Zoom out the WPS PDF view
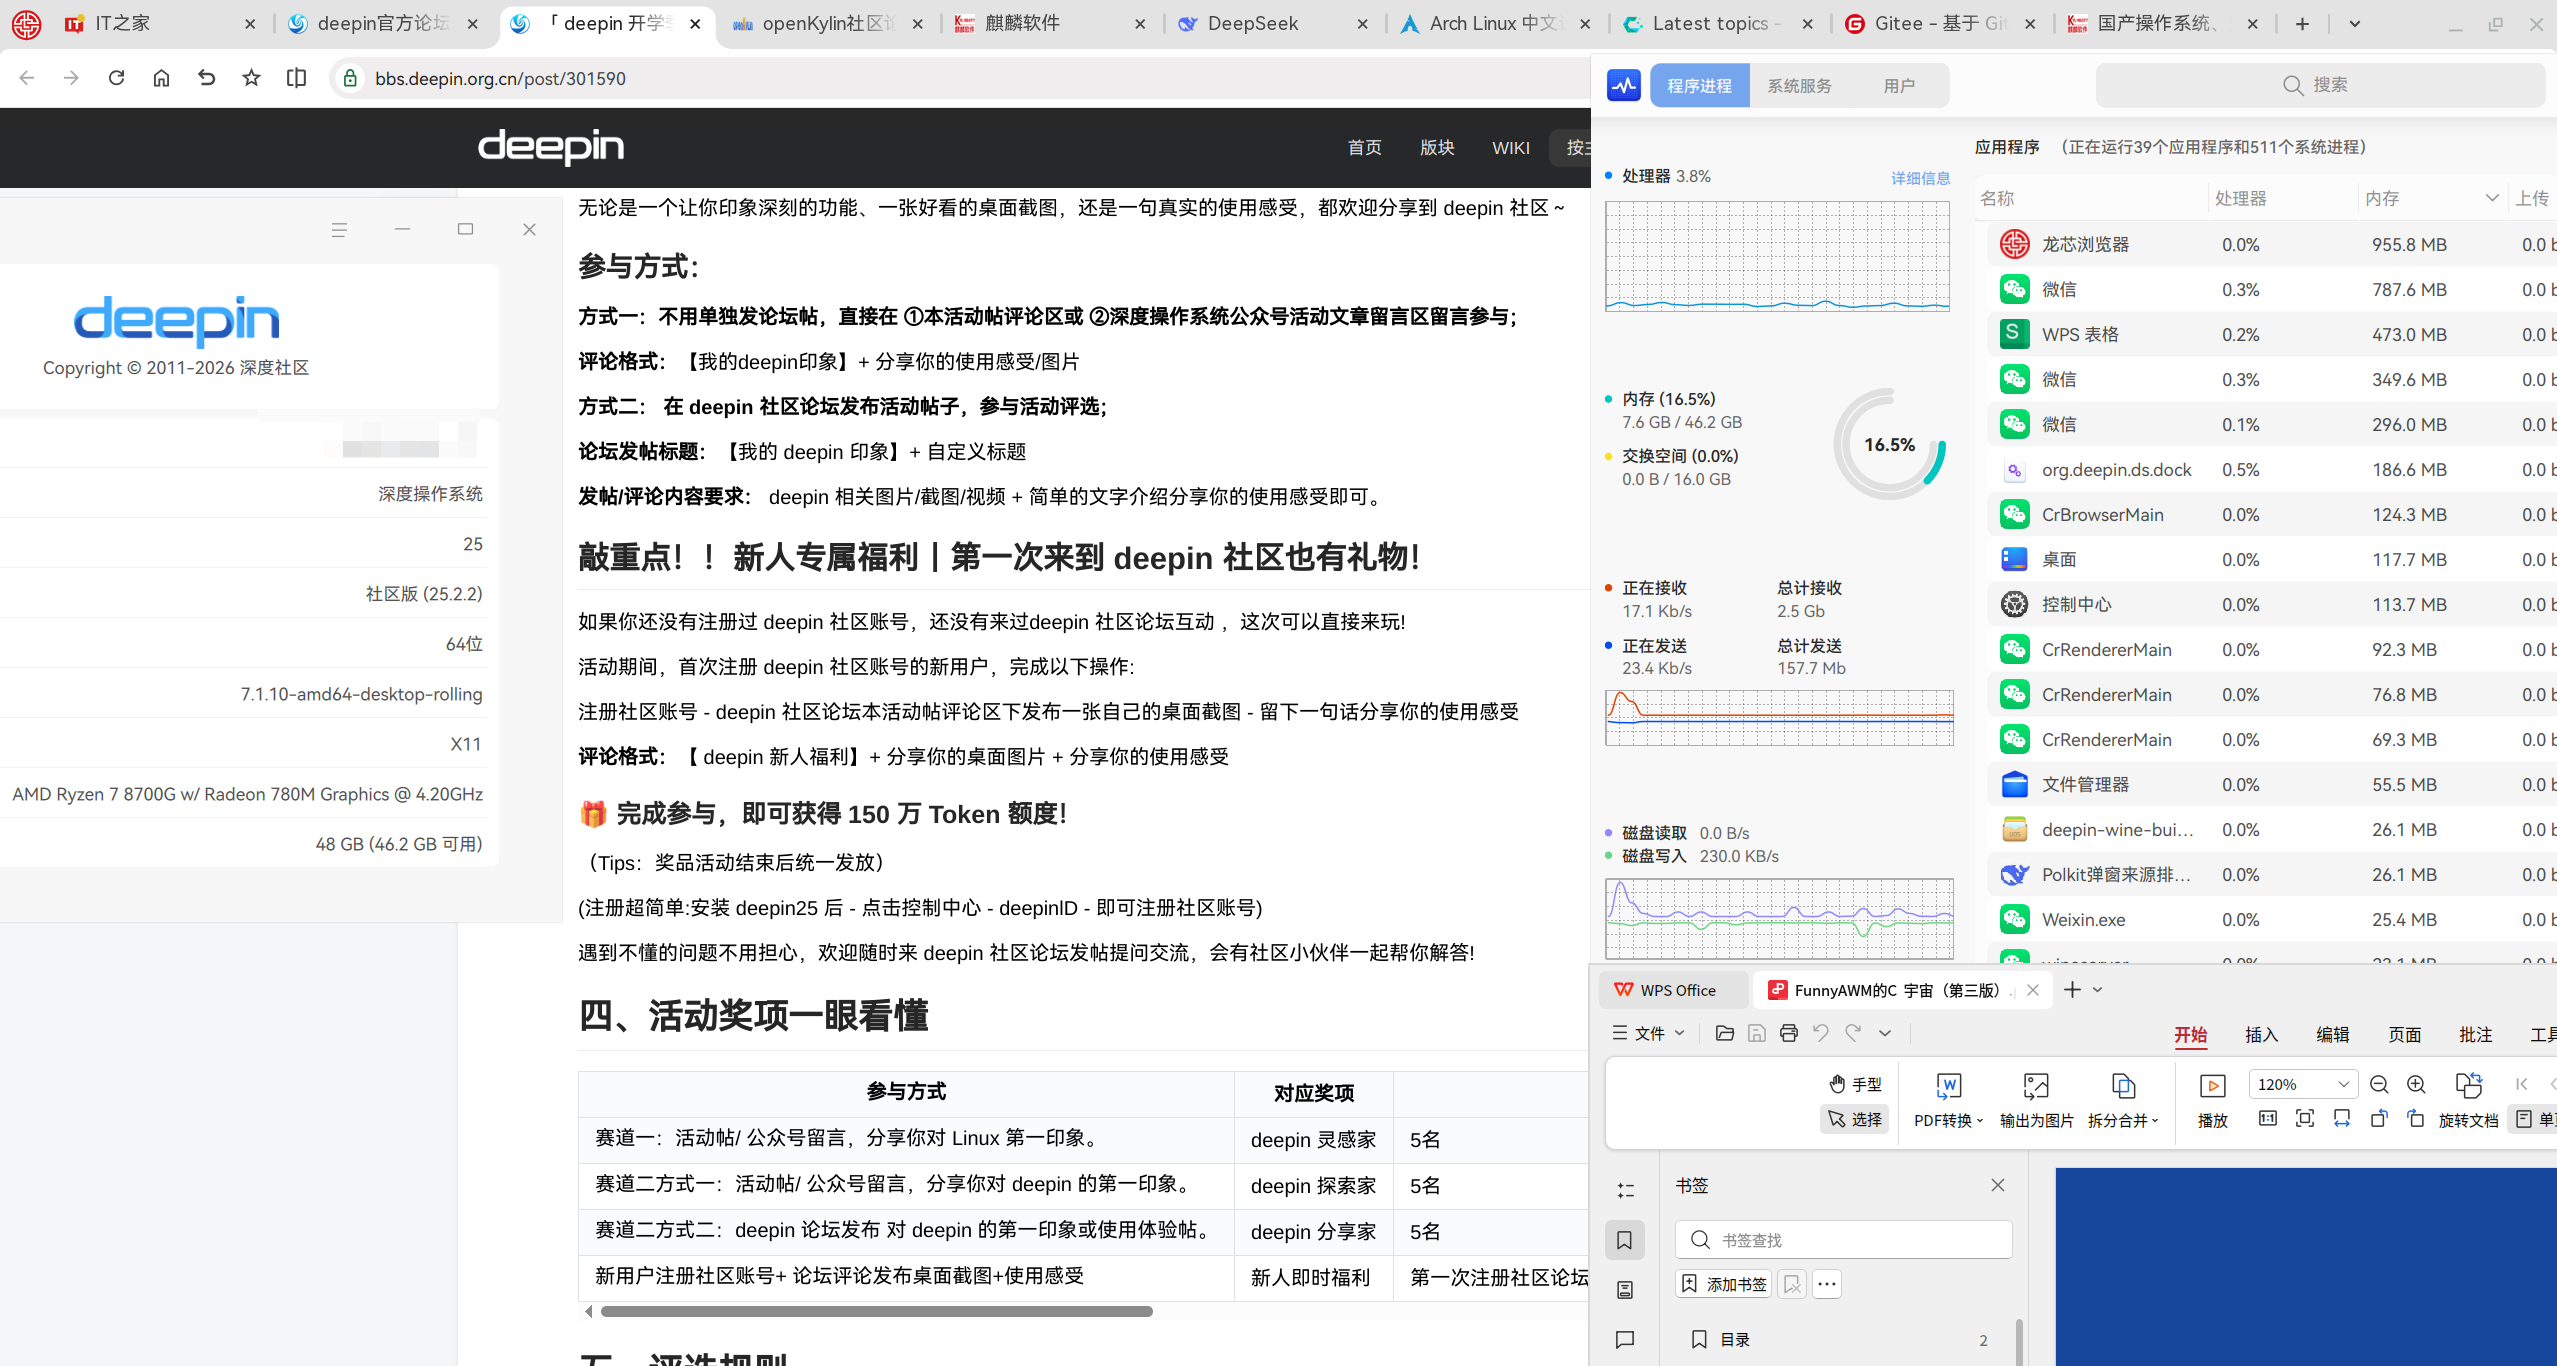This screenshot has height=1366, width=2557. pyautogui.click(x=2379, y=1084)
